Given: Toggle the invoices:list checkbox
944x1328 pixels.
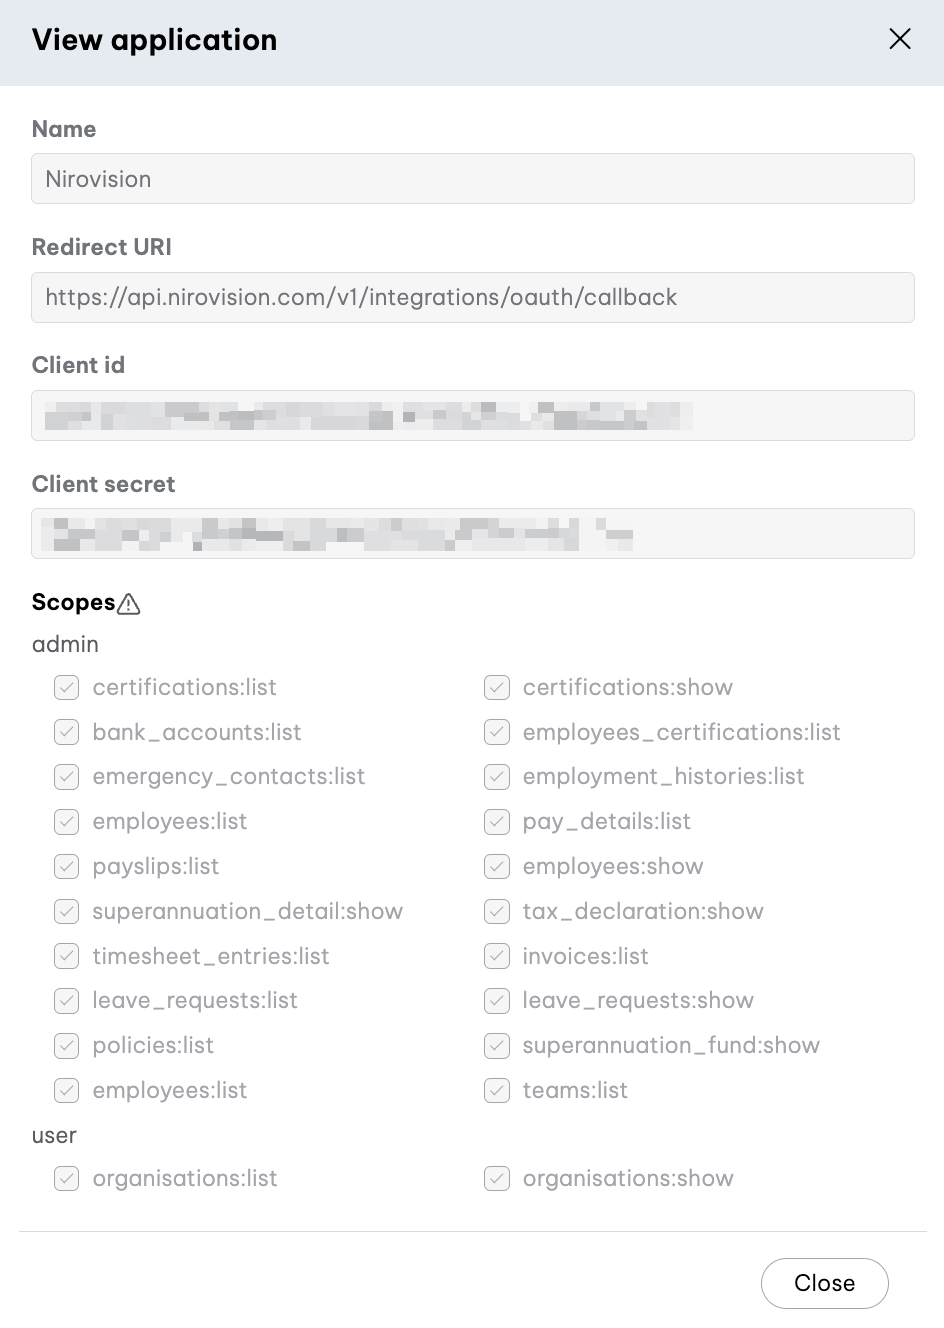Looking at the screenshot, I should (x=497, y=956).
